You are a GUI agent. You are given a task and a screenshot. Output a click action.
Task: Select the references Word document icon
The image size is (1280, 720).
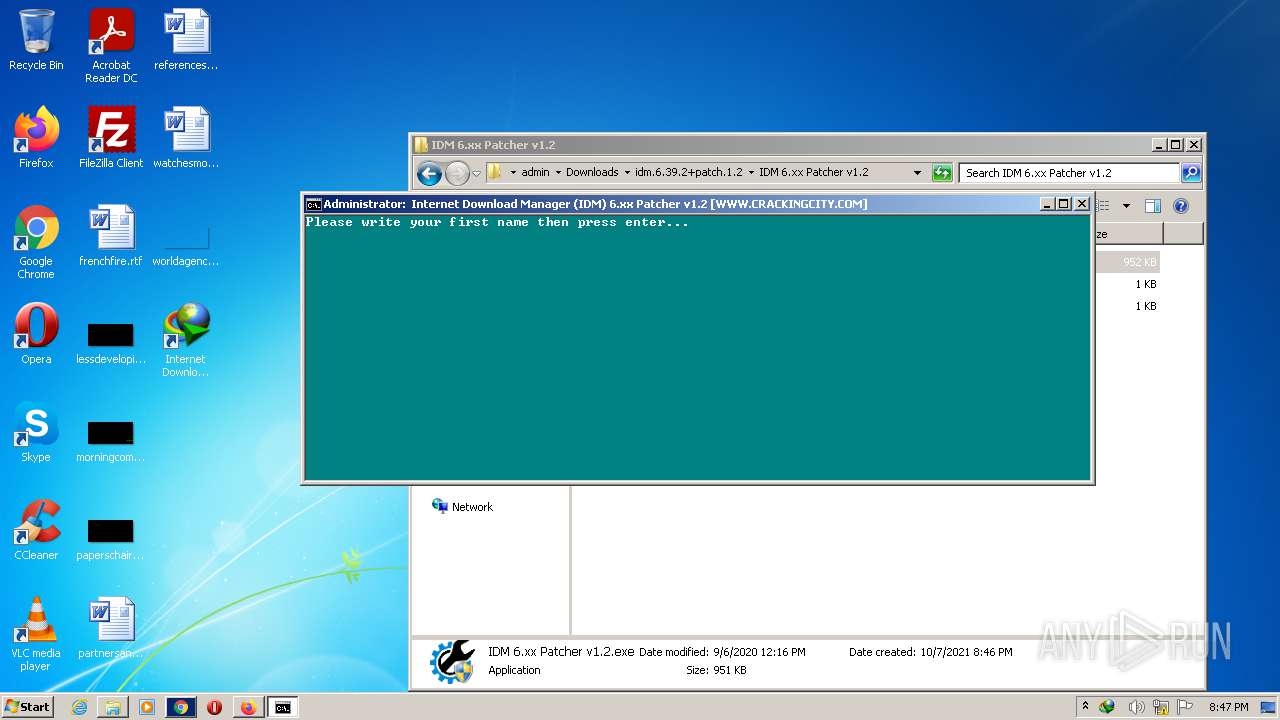tap(186, 40)
